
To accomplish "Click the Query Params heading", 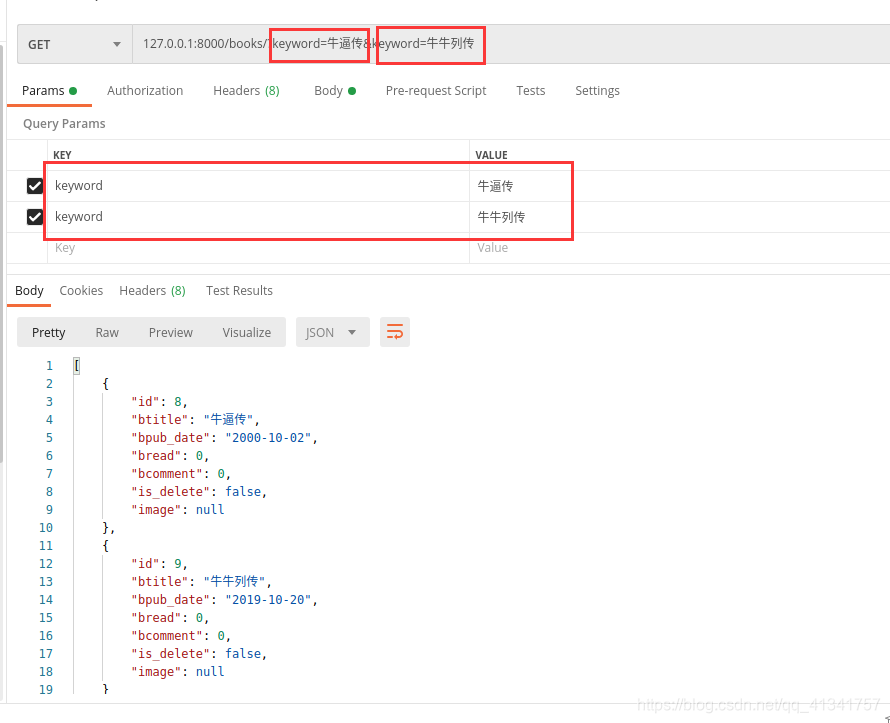I will 64,124.
